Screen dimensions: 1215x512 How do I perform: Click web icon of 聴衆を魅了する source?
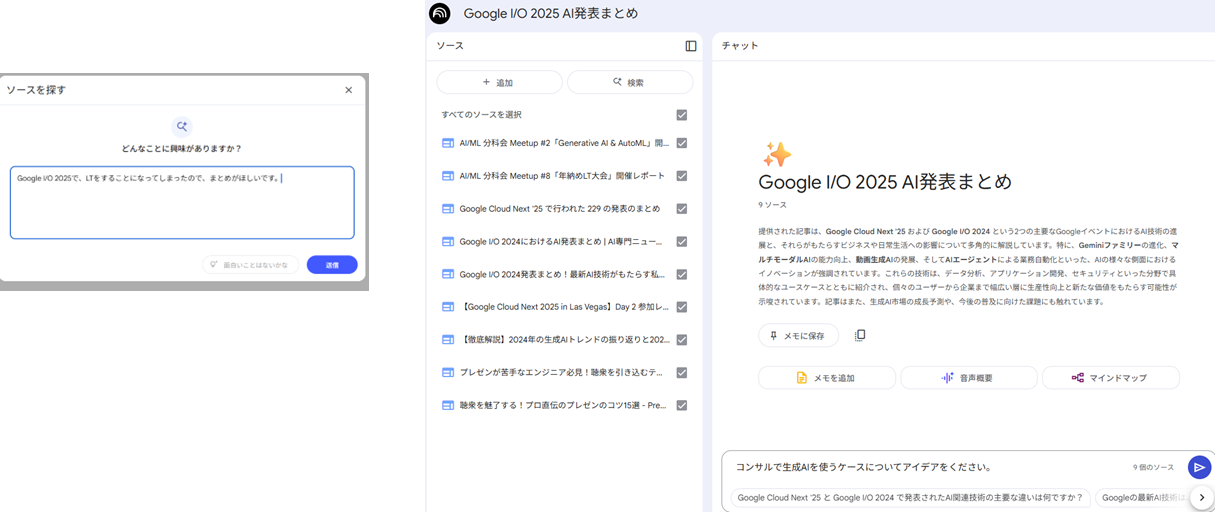tap(448, 406)
